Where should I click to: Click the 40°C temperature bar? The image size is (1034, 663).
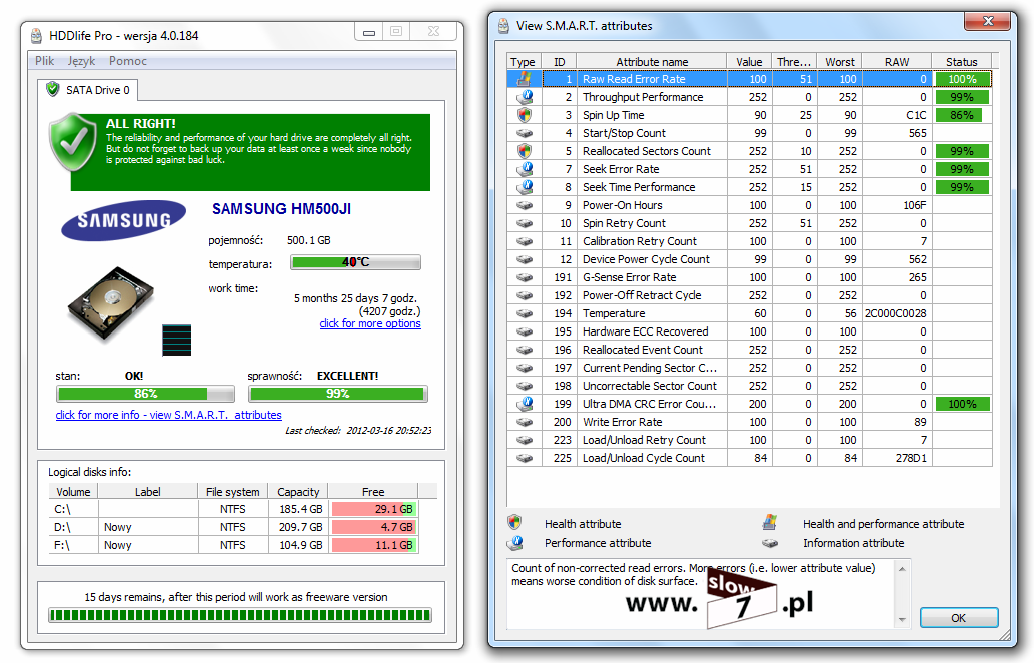tap(355, 262)
